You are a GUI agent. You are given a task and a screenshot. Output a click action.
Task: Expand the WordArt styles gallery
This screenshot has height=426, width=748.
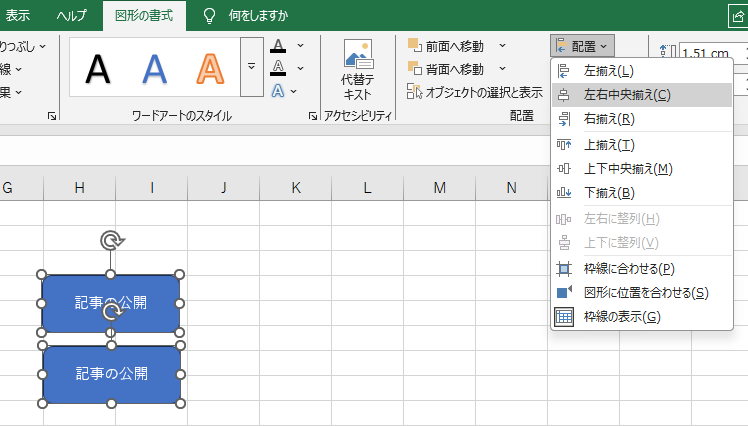click(x=252, y=67)
